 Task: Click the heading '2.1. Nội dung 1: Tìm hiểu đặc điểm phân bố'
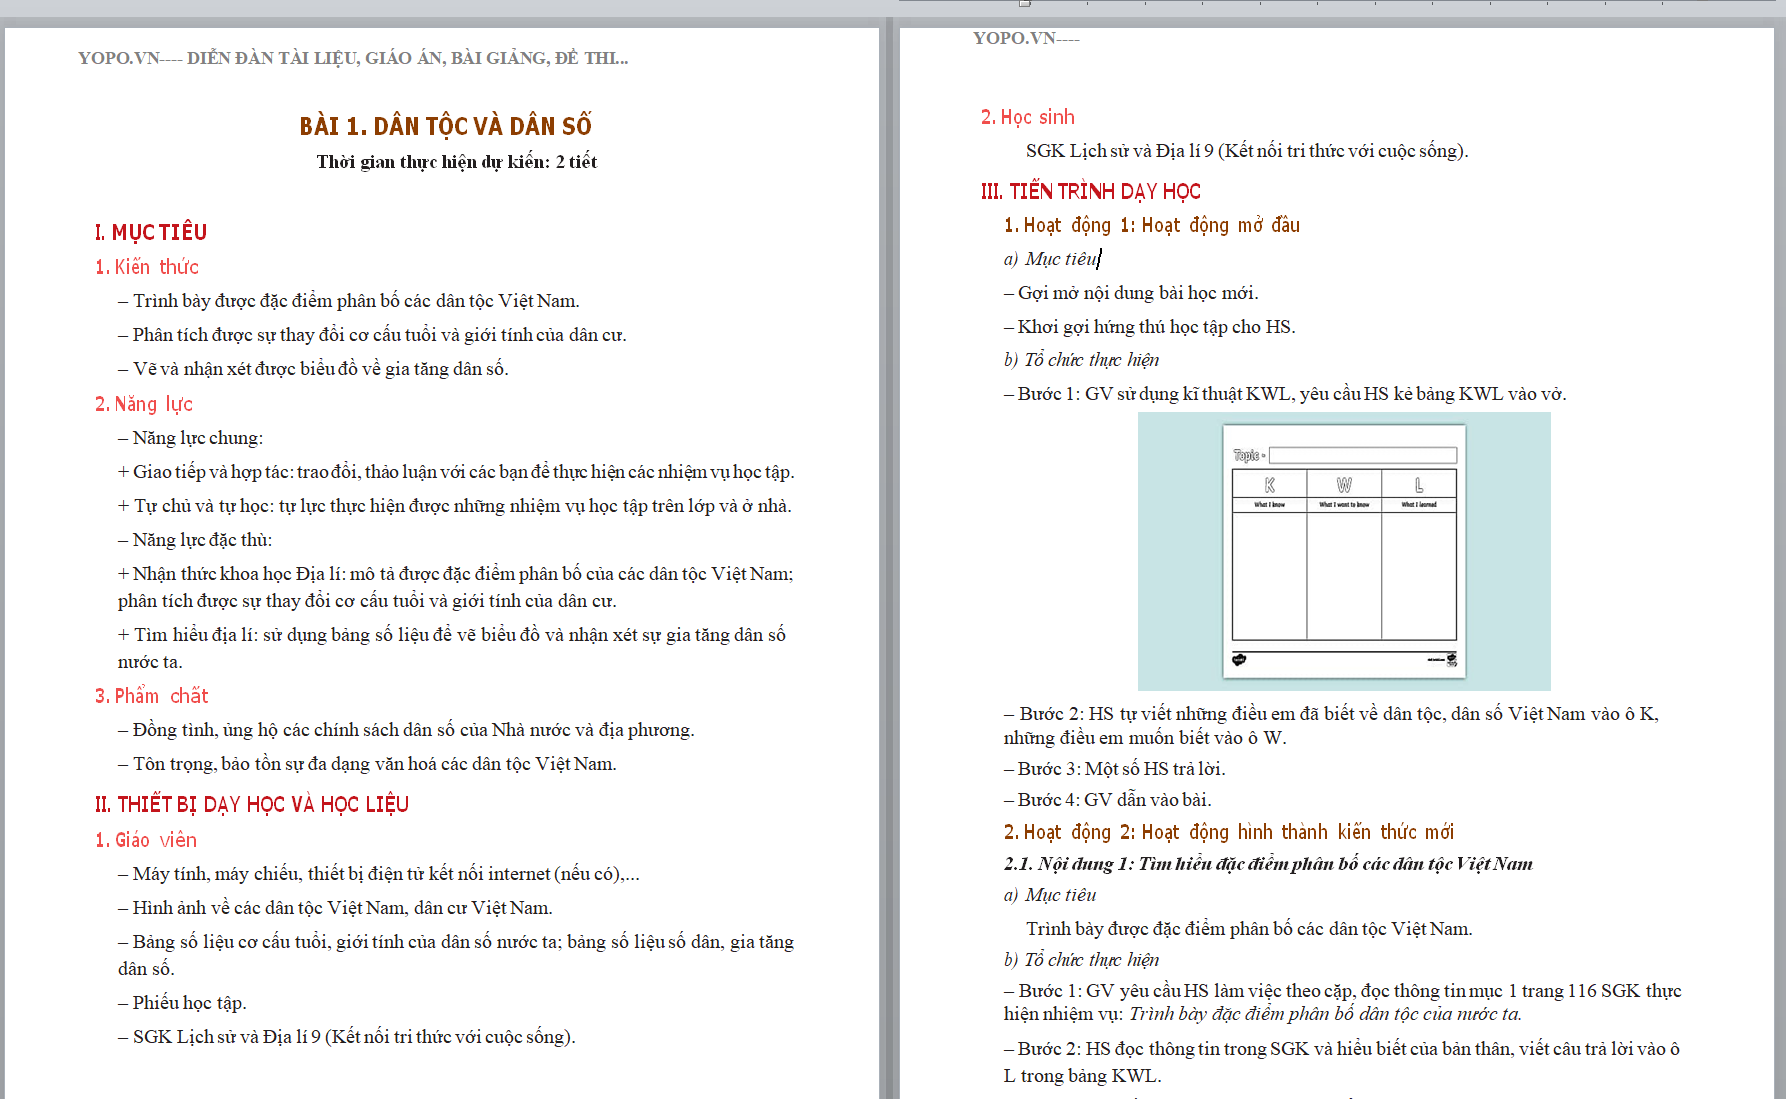pyautogui.click(x=1268, y=864)
